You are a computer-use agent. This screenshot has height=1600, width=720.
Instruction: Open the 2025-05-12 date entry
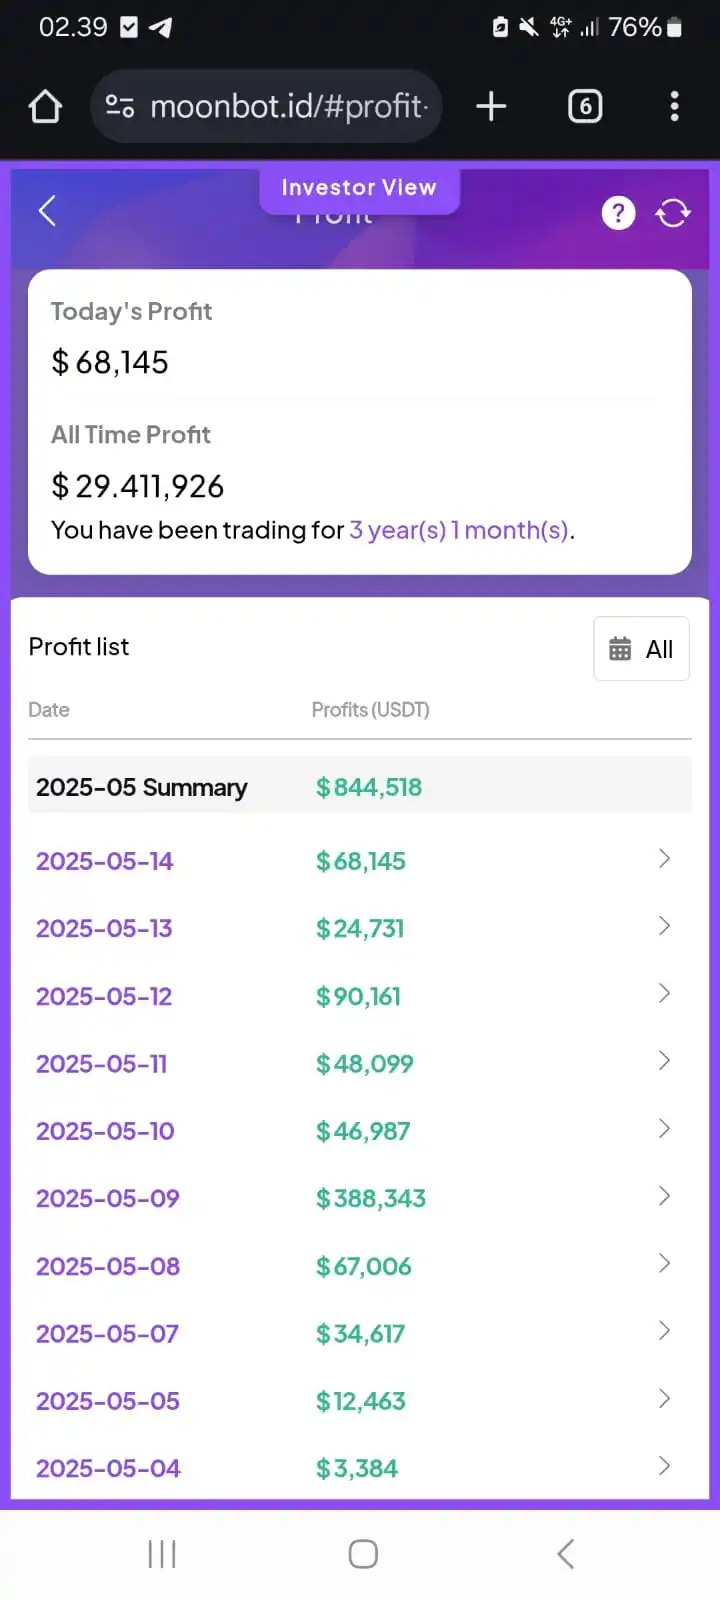coord(104,997)
